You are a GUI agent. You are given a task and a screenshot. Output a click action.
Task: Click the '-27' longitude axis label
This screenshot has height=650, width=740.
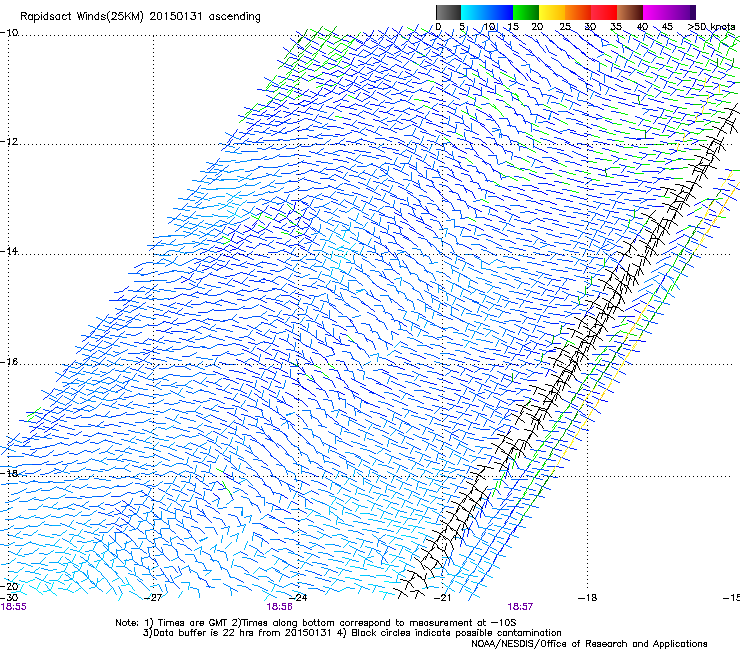pyautogui.click(x=153, y=598)
